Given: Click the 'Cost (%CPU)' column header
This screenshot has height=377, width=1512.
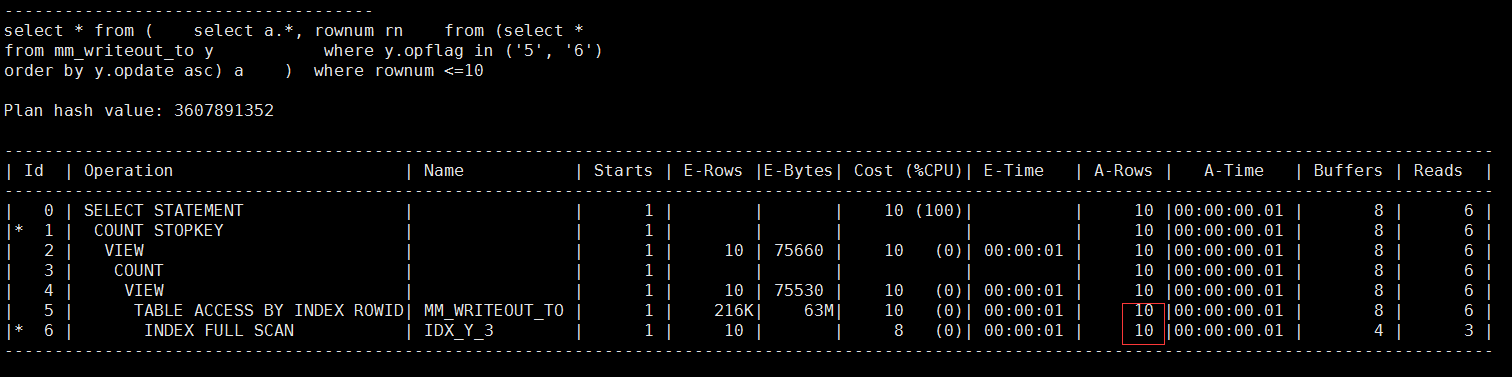Looking at the screenshot, I should tap(908, 171).
